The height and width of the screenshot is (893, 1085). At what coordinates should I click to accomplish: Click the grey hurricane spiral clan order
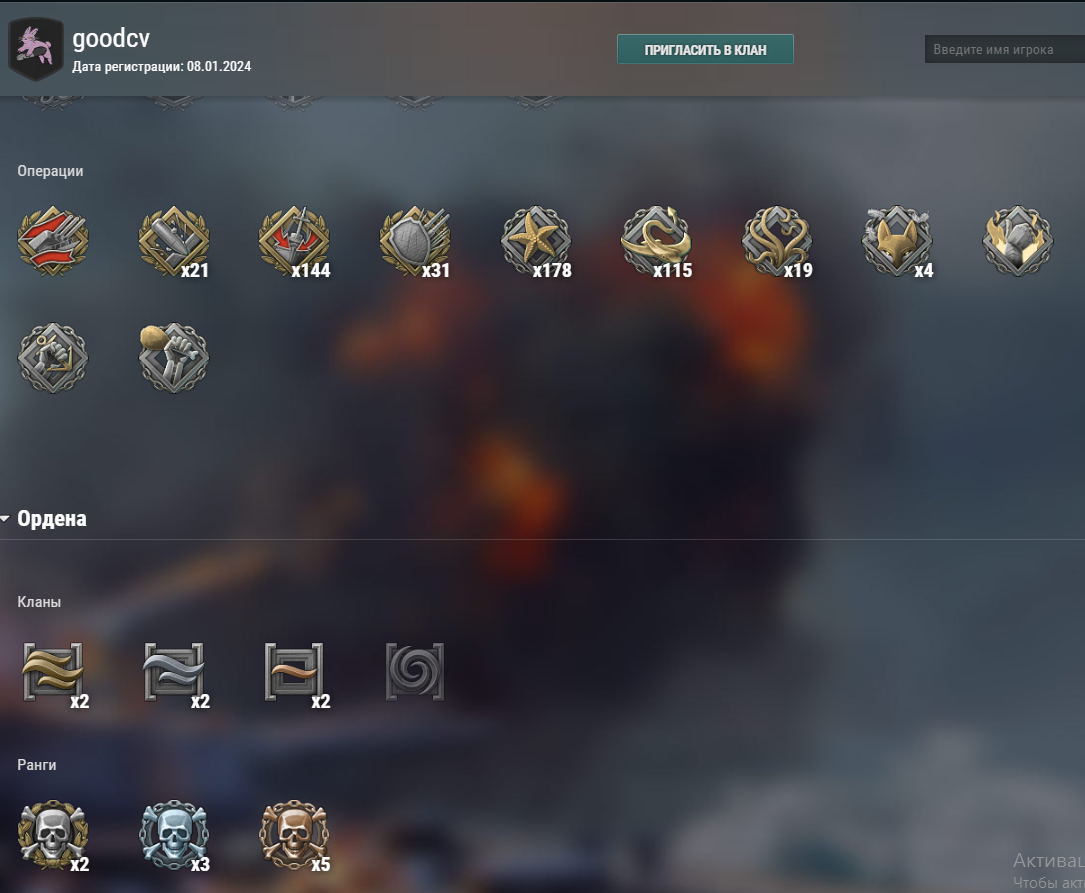click(415, 672)
